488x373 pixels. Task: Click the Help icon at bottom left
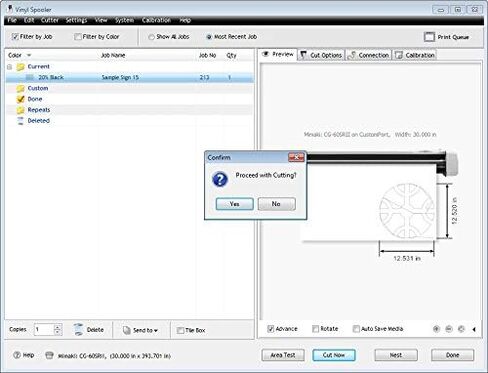(17, 355)
